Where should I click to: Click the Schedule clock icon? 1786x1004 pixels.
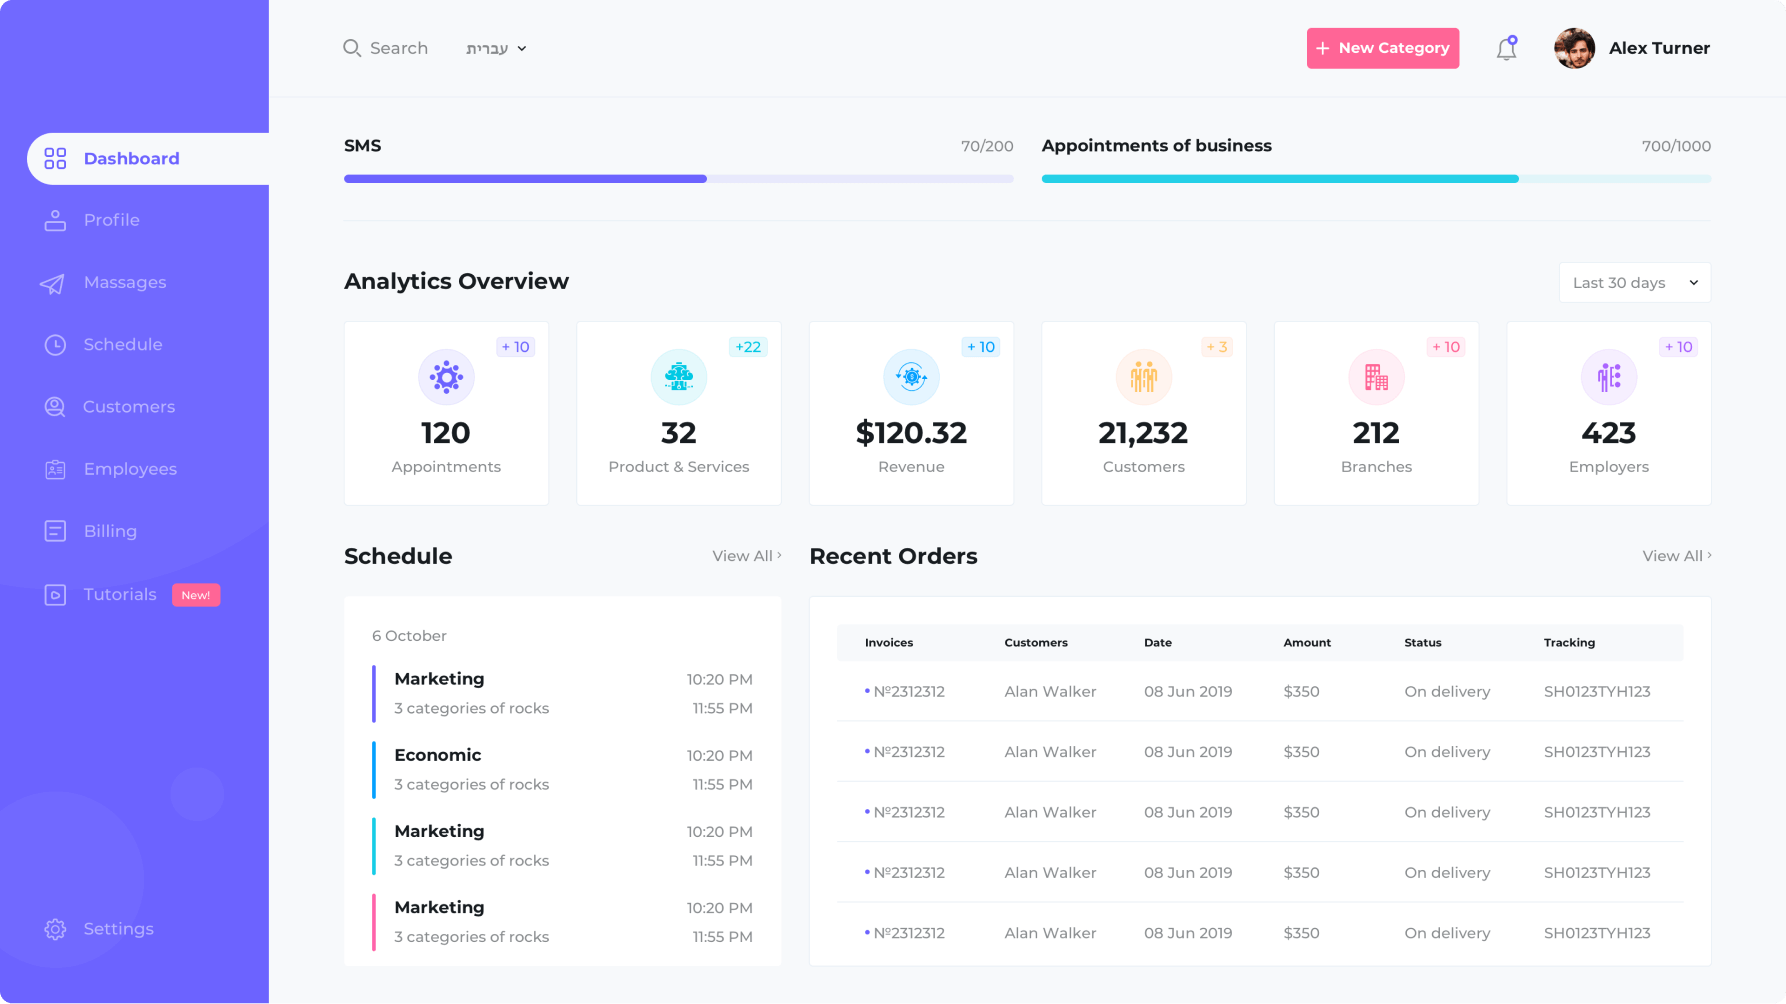[x=55, y=345]
